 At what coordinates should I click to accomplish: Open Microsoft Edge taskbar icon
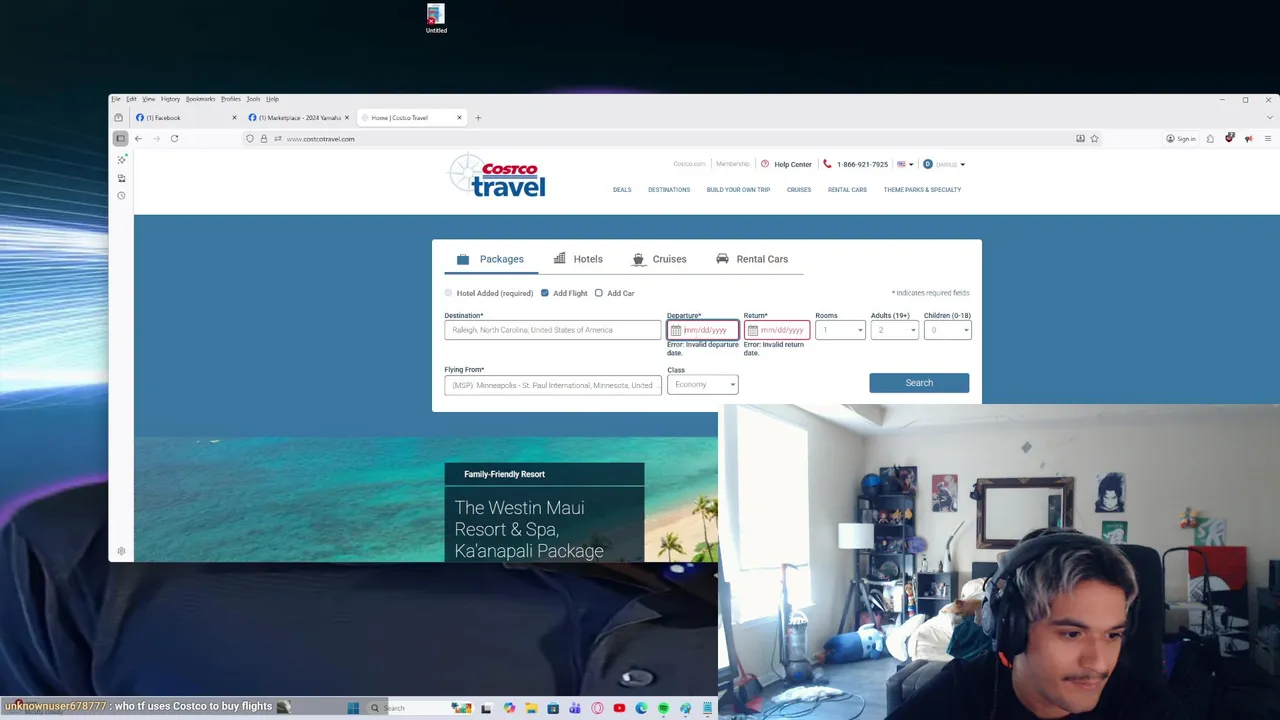tap(641, 708)
